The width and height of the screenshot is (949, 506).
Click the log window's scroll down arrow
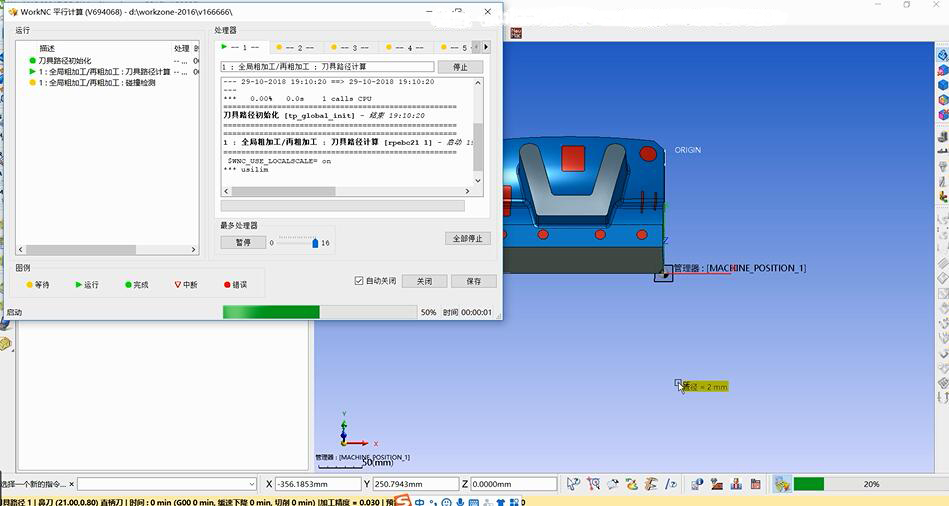click(478, 180)
